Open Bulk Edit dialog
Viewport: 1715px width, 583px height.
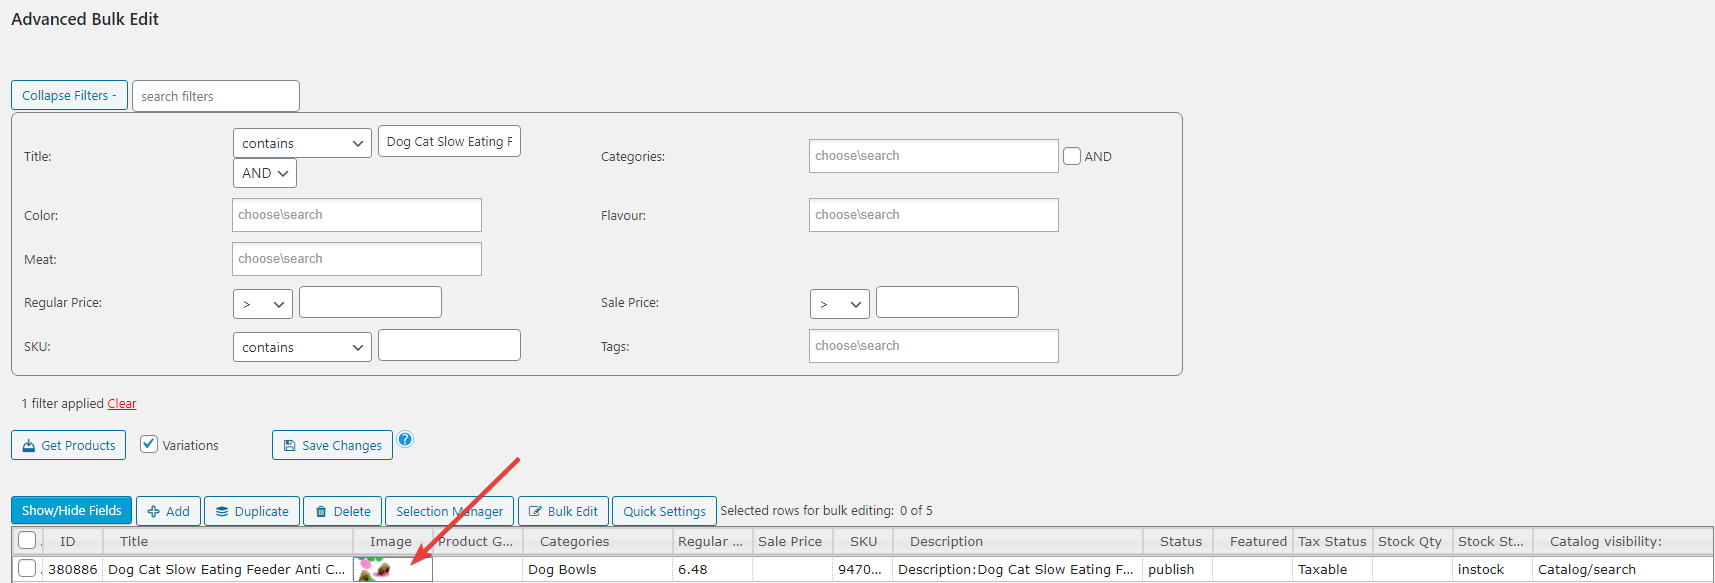click(563, 511)
